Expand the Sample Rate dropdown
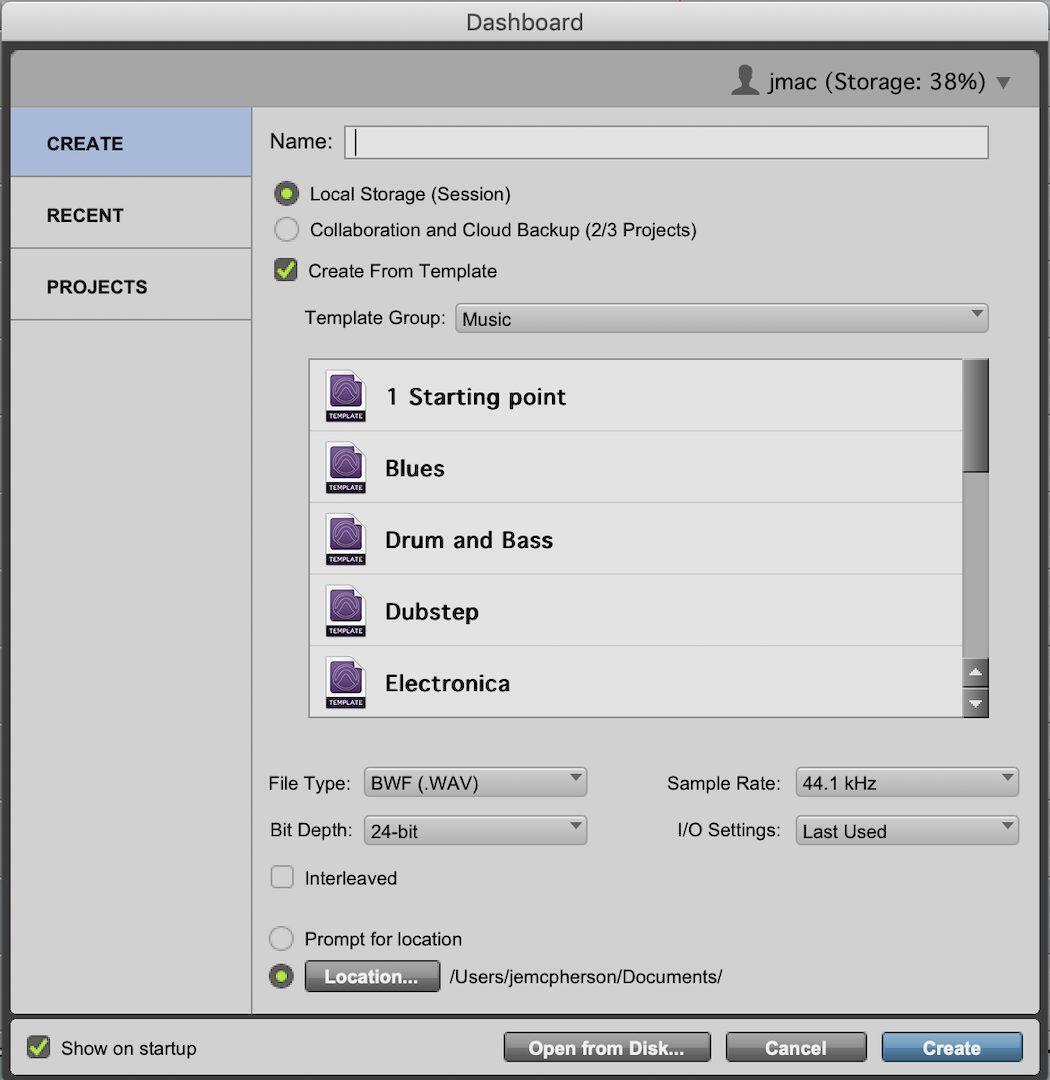Screen dimensions: 1050x1080 pos(906,783)
